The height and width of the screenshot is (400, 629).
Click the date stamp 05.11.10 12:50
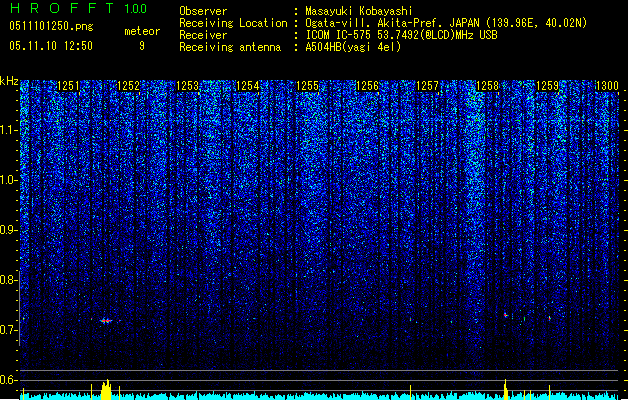(51, 46)
